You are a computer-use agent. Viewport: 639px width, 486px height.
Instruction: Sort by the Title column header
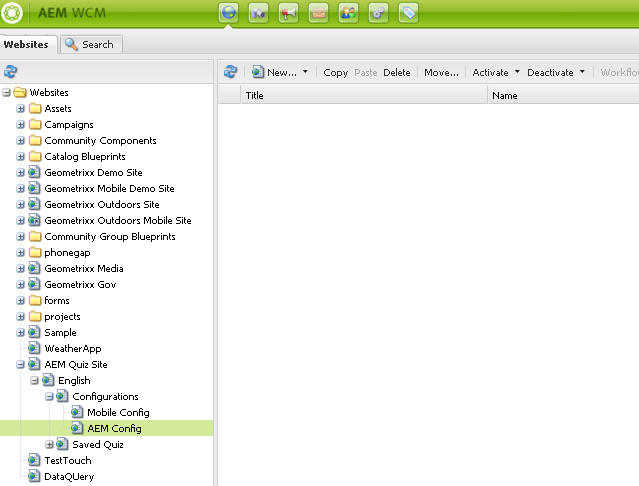364,95
